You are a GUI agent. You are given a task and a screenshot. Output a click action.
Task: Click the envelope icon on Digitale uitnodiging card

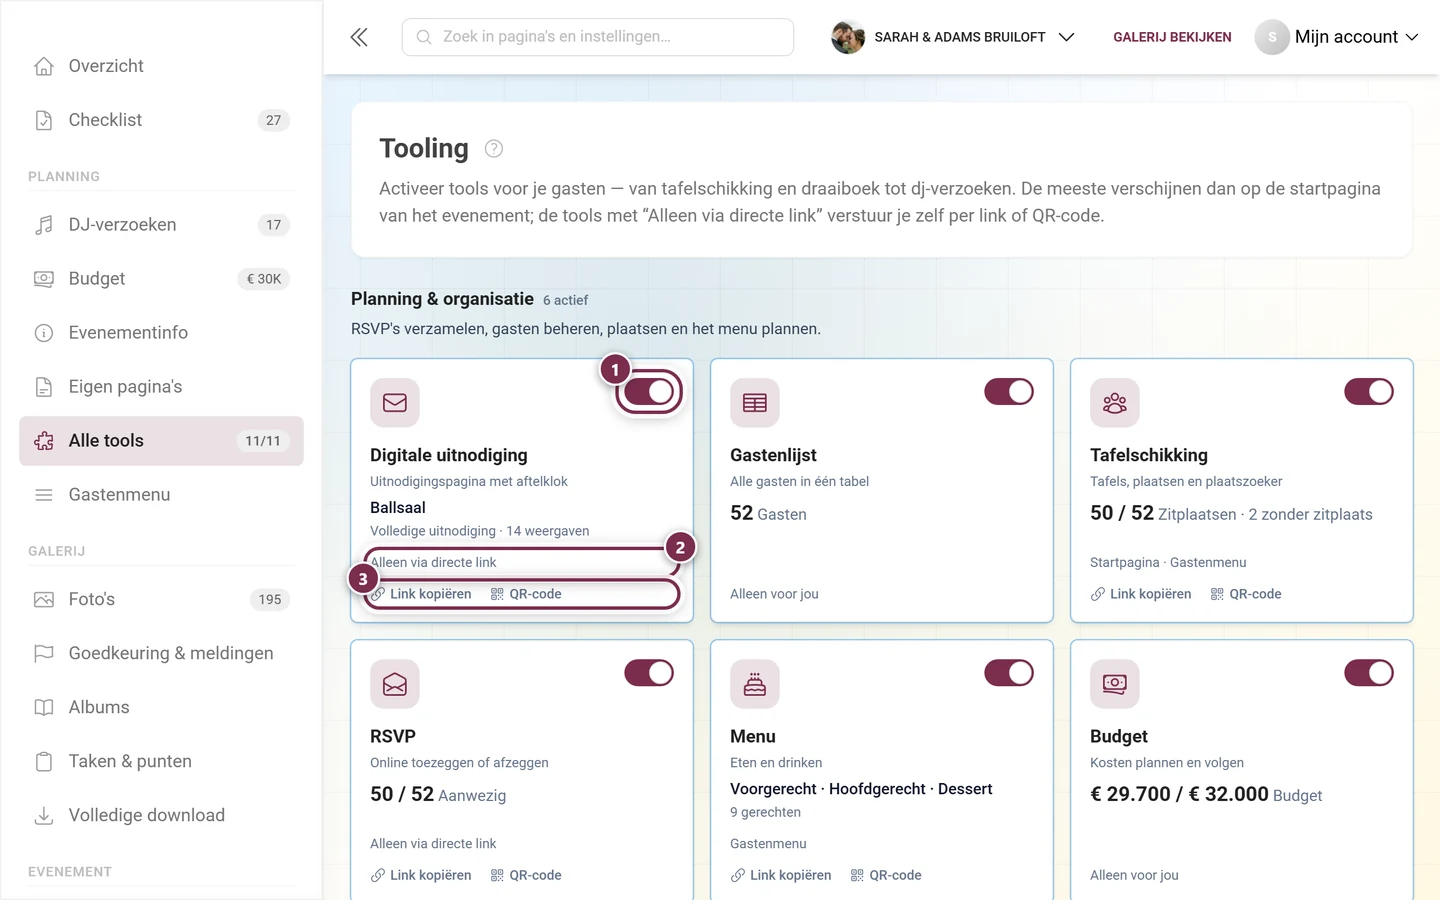point(395,403)
